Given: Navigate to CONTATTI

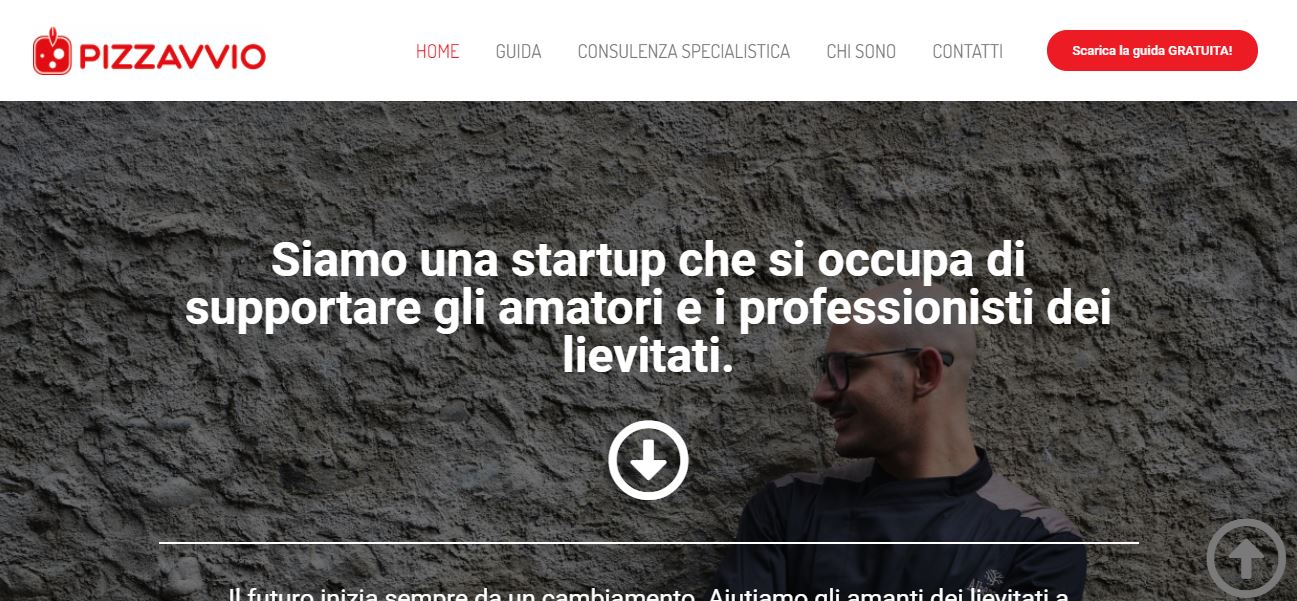Looking at the screenshot, I should 967,51.
